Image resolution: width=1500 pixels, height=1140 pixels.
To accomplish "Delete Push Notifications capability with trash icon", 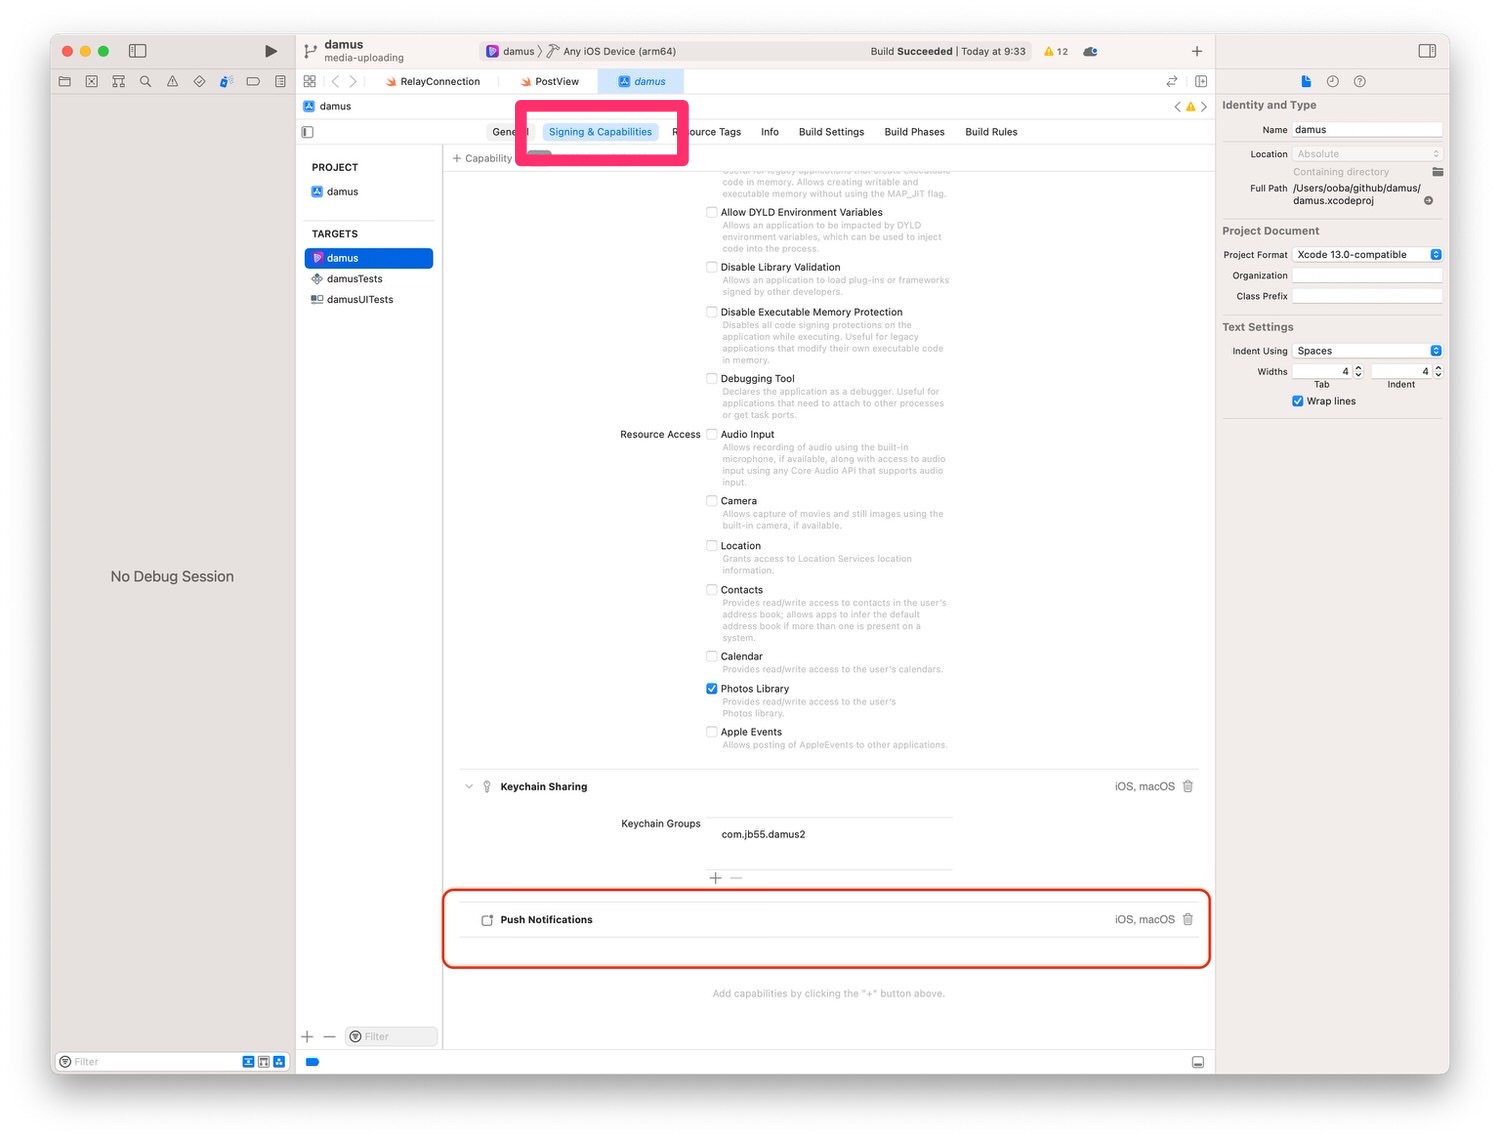I will point(1188,920).
